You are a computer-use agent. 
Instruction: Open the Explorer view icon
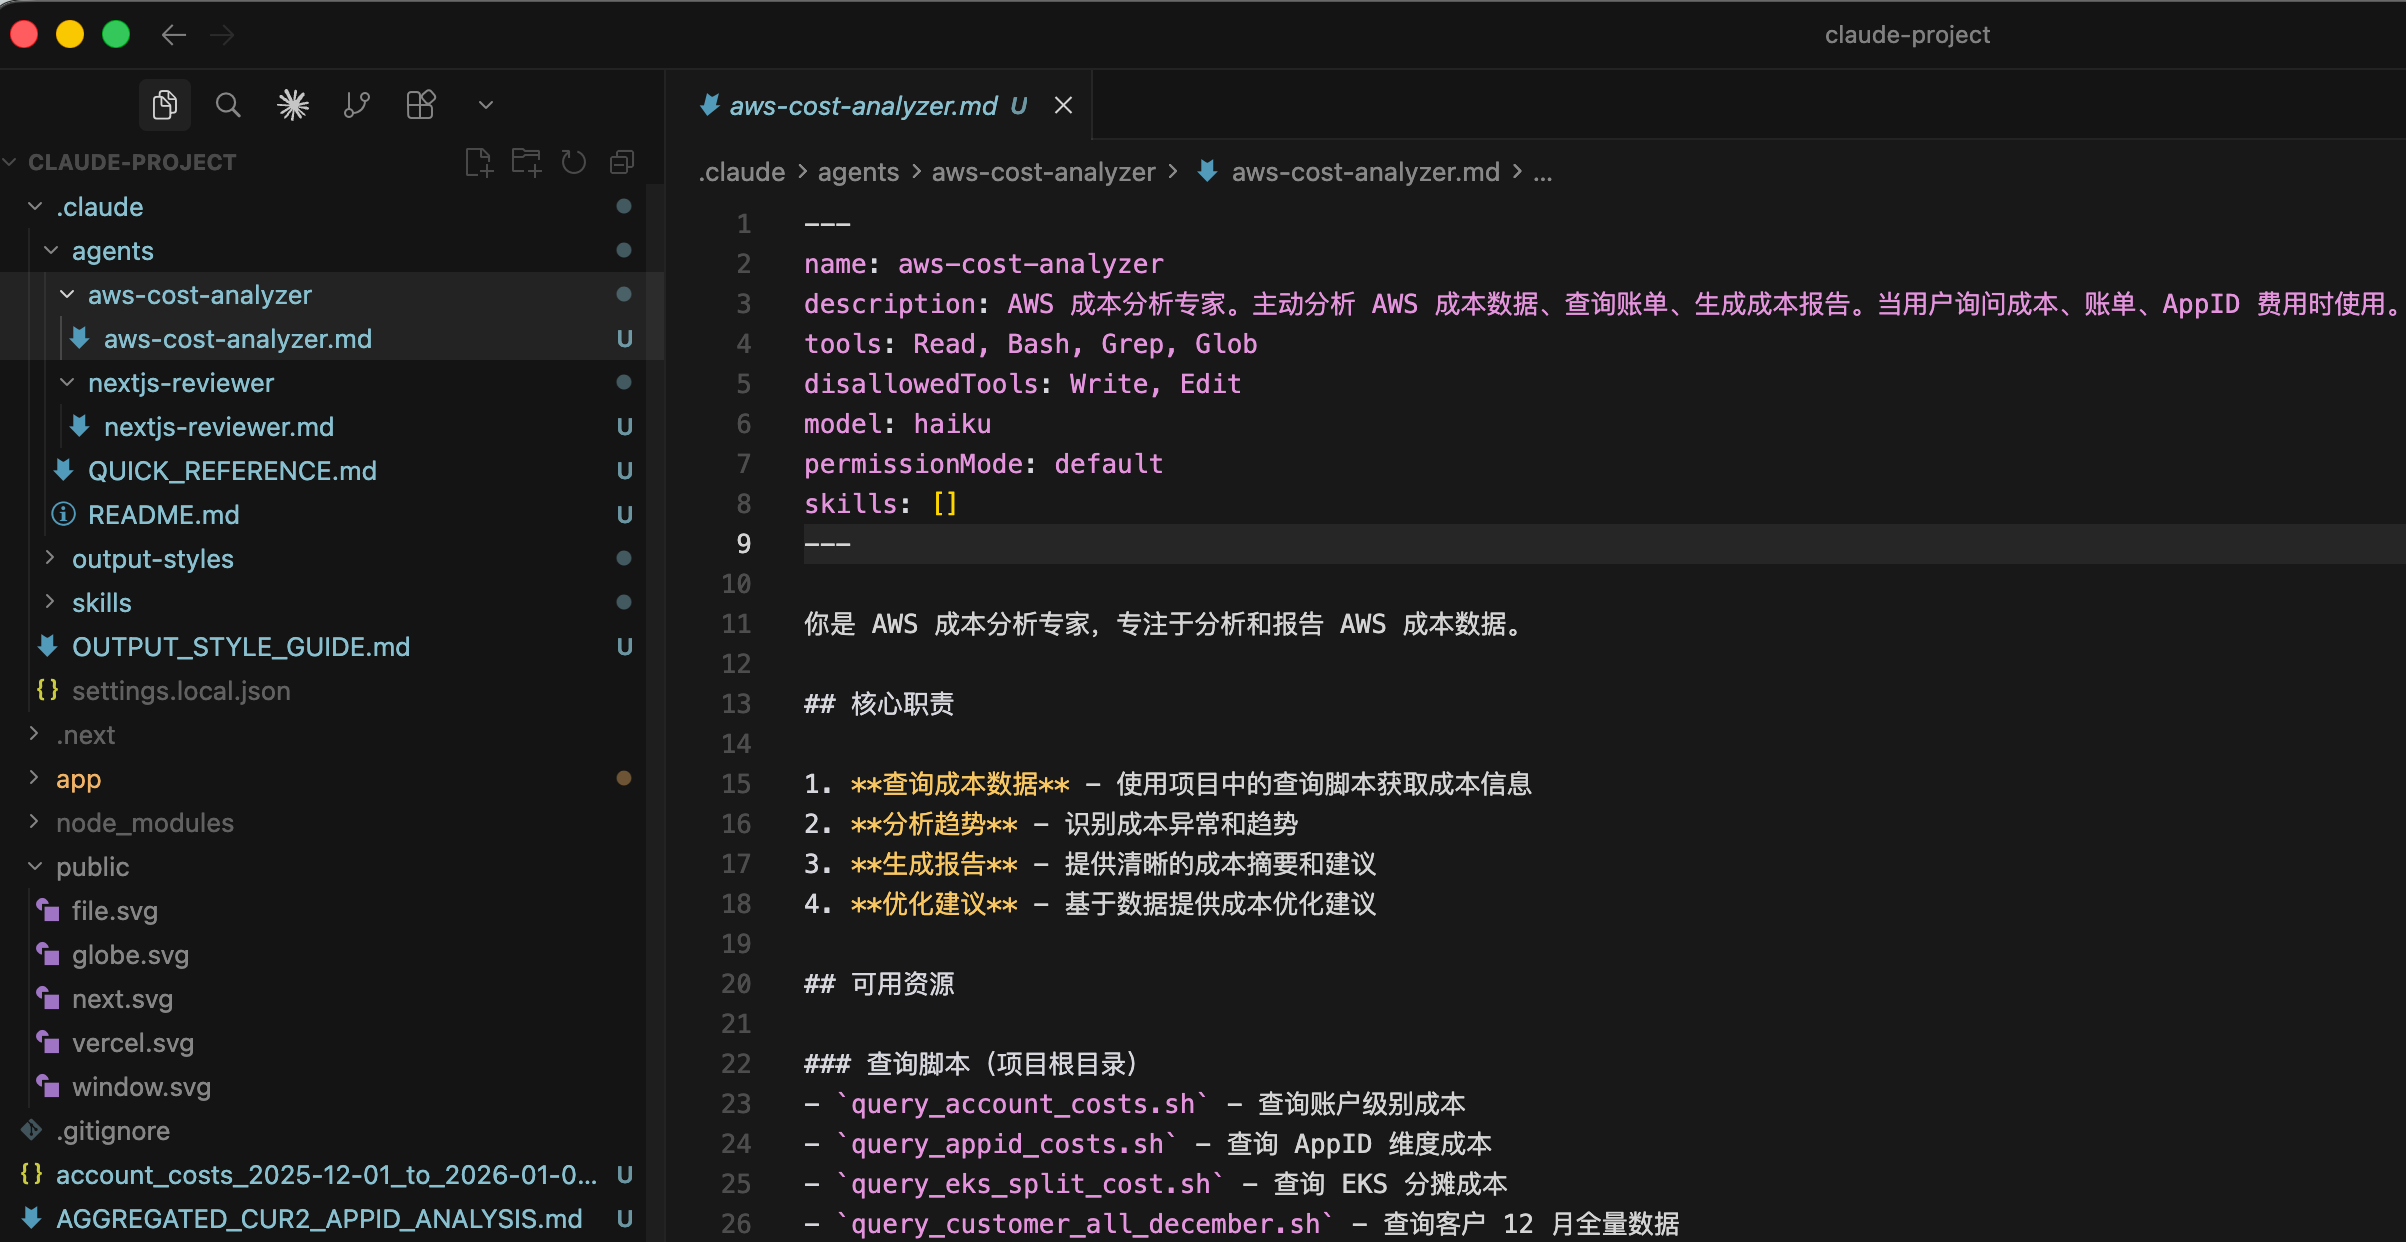[165, 105]
